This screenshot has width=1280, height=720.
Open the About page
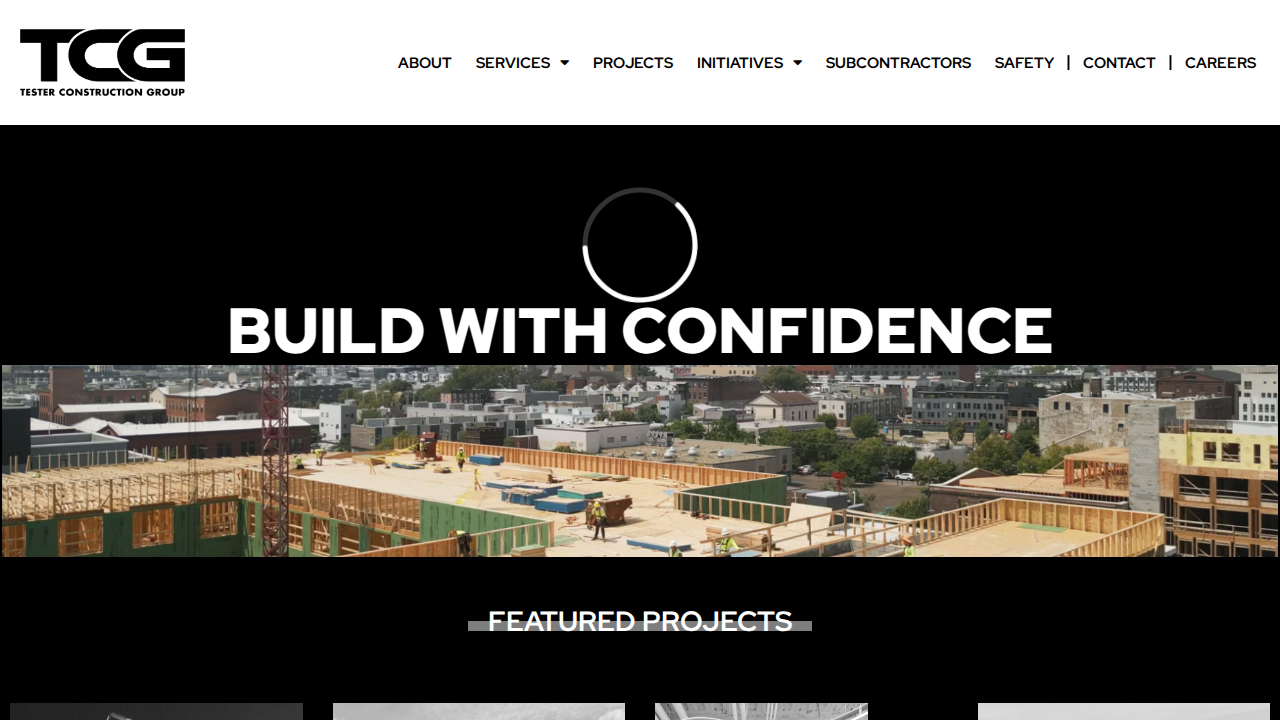point(425,63)
